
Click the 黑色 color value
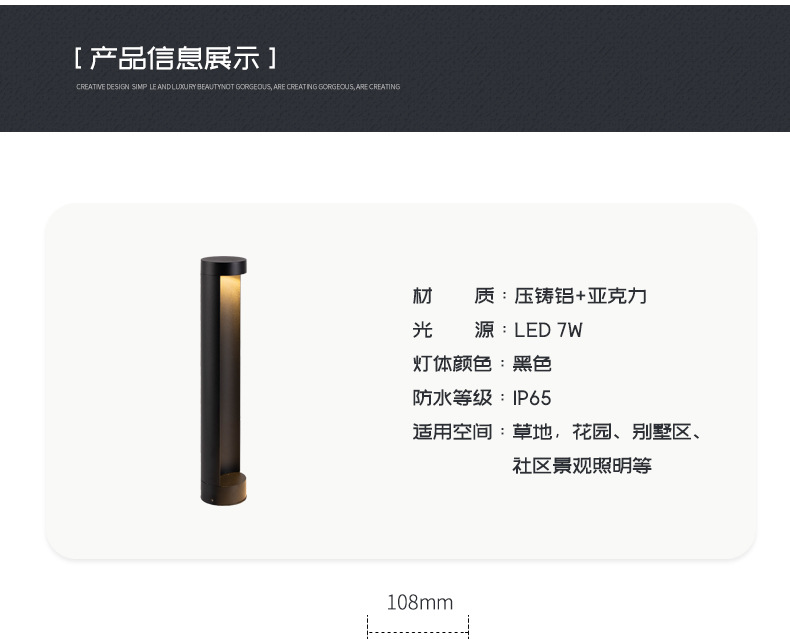point(532,363)
